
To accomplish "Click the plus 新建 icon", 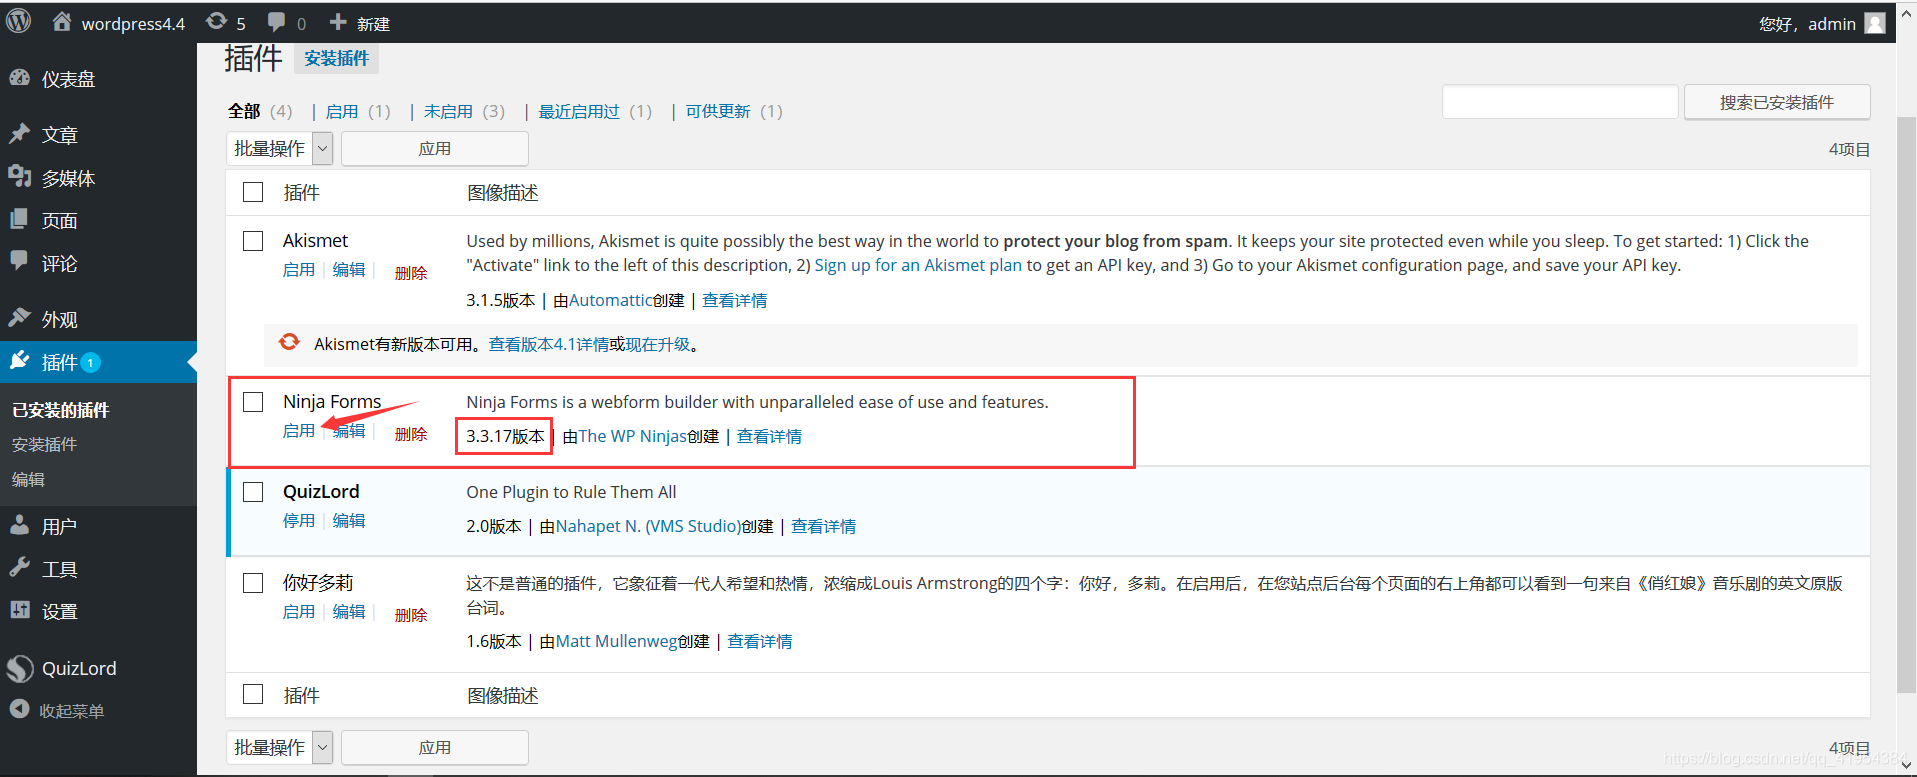I will click(x=338, y=22).
